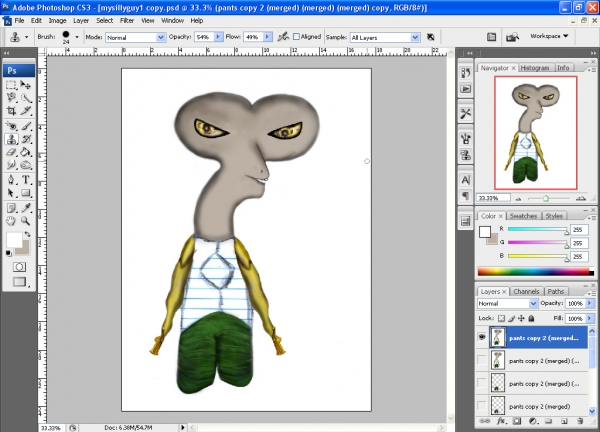Select the Paint Bucket tool
The height and width of the screenshot is (432, 600).
pyautogui.click(x=26, y=152)
